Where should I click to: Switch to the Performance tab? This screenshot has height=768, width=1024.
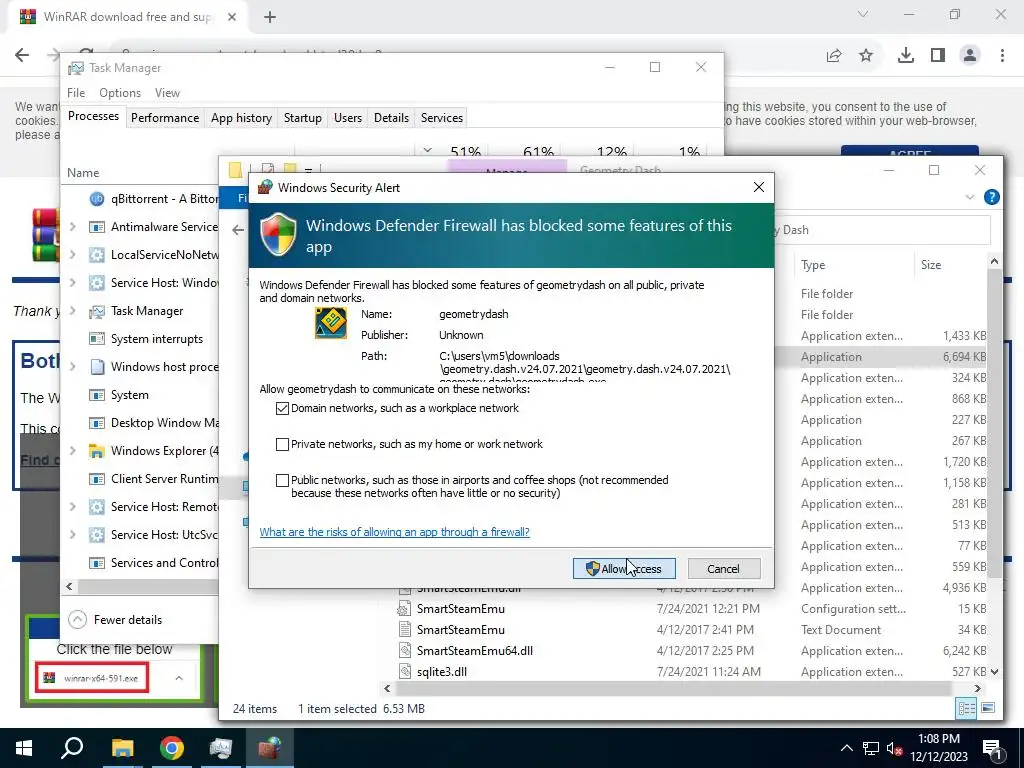coord(165,118)
